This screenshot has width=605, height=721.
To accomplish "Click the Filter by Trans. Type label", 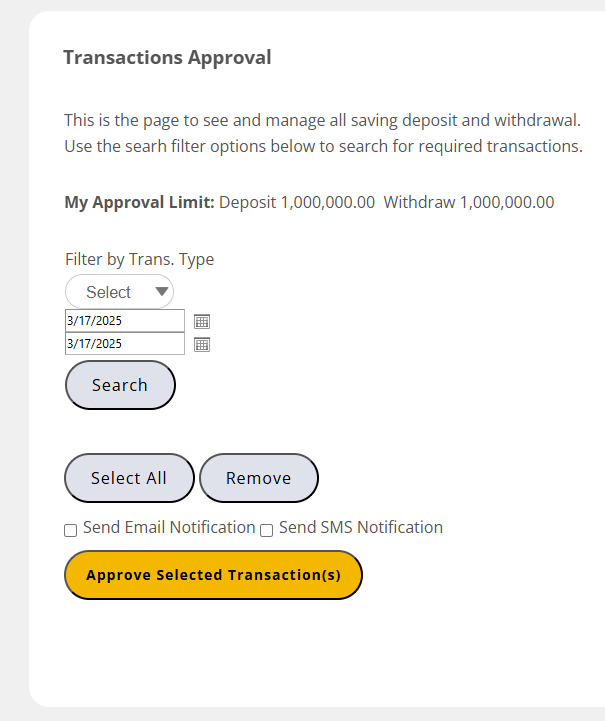I will point(139,259).
